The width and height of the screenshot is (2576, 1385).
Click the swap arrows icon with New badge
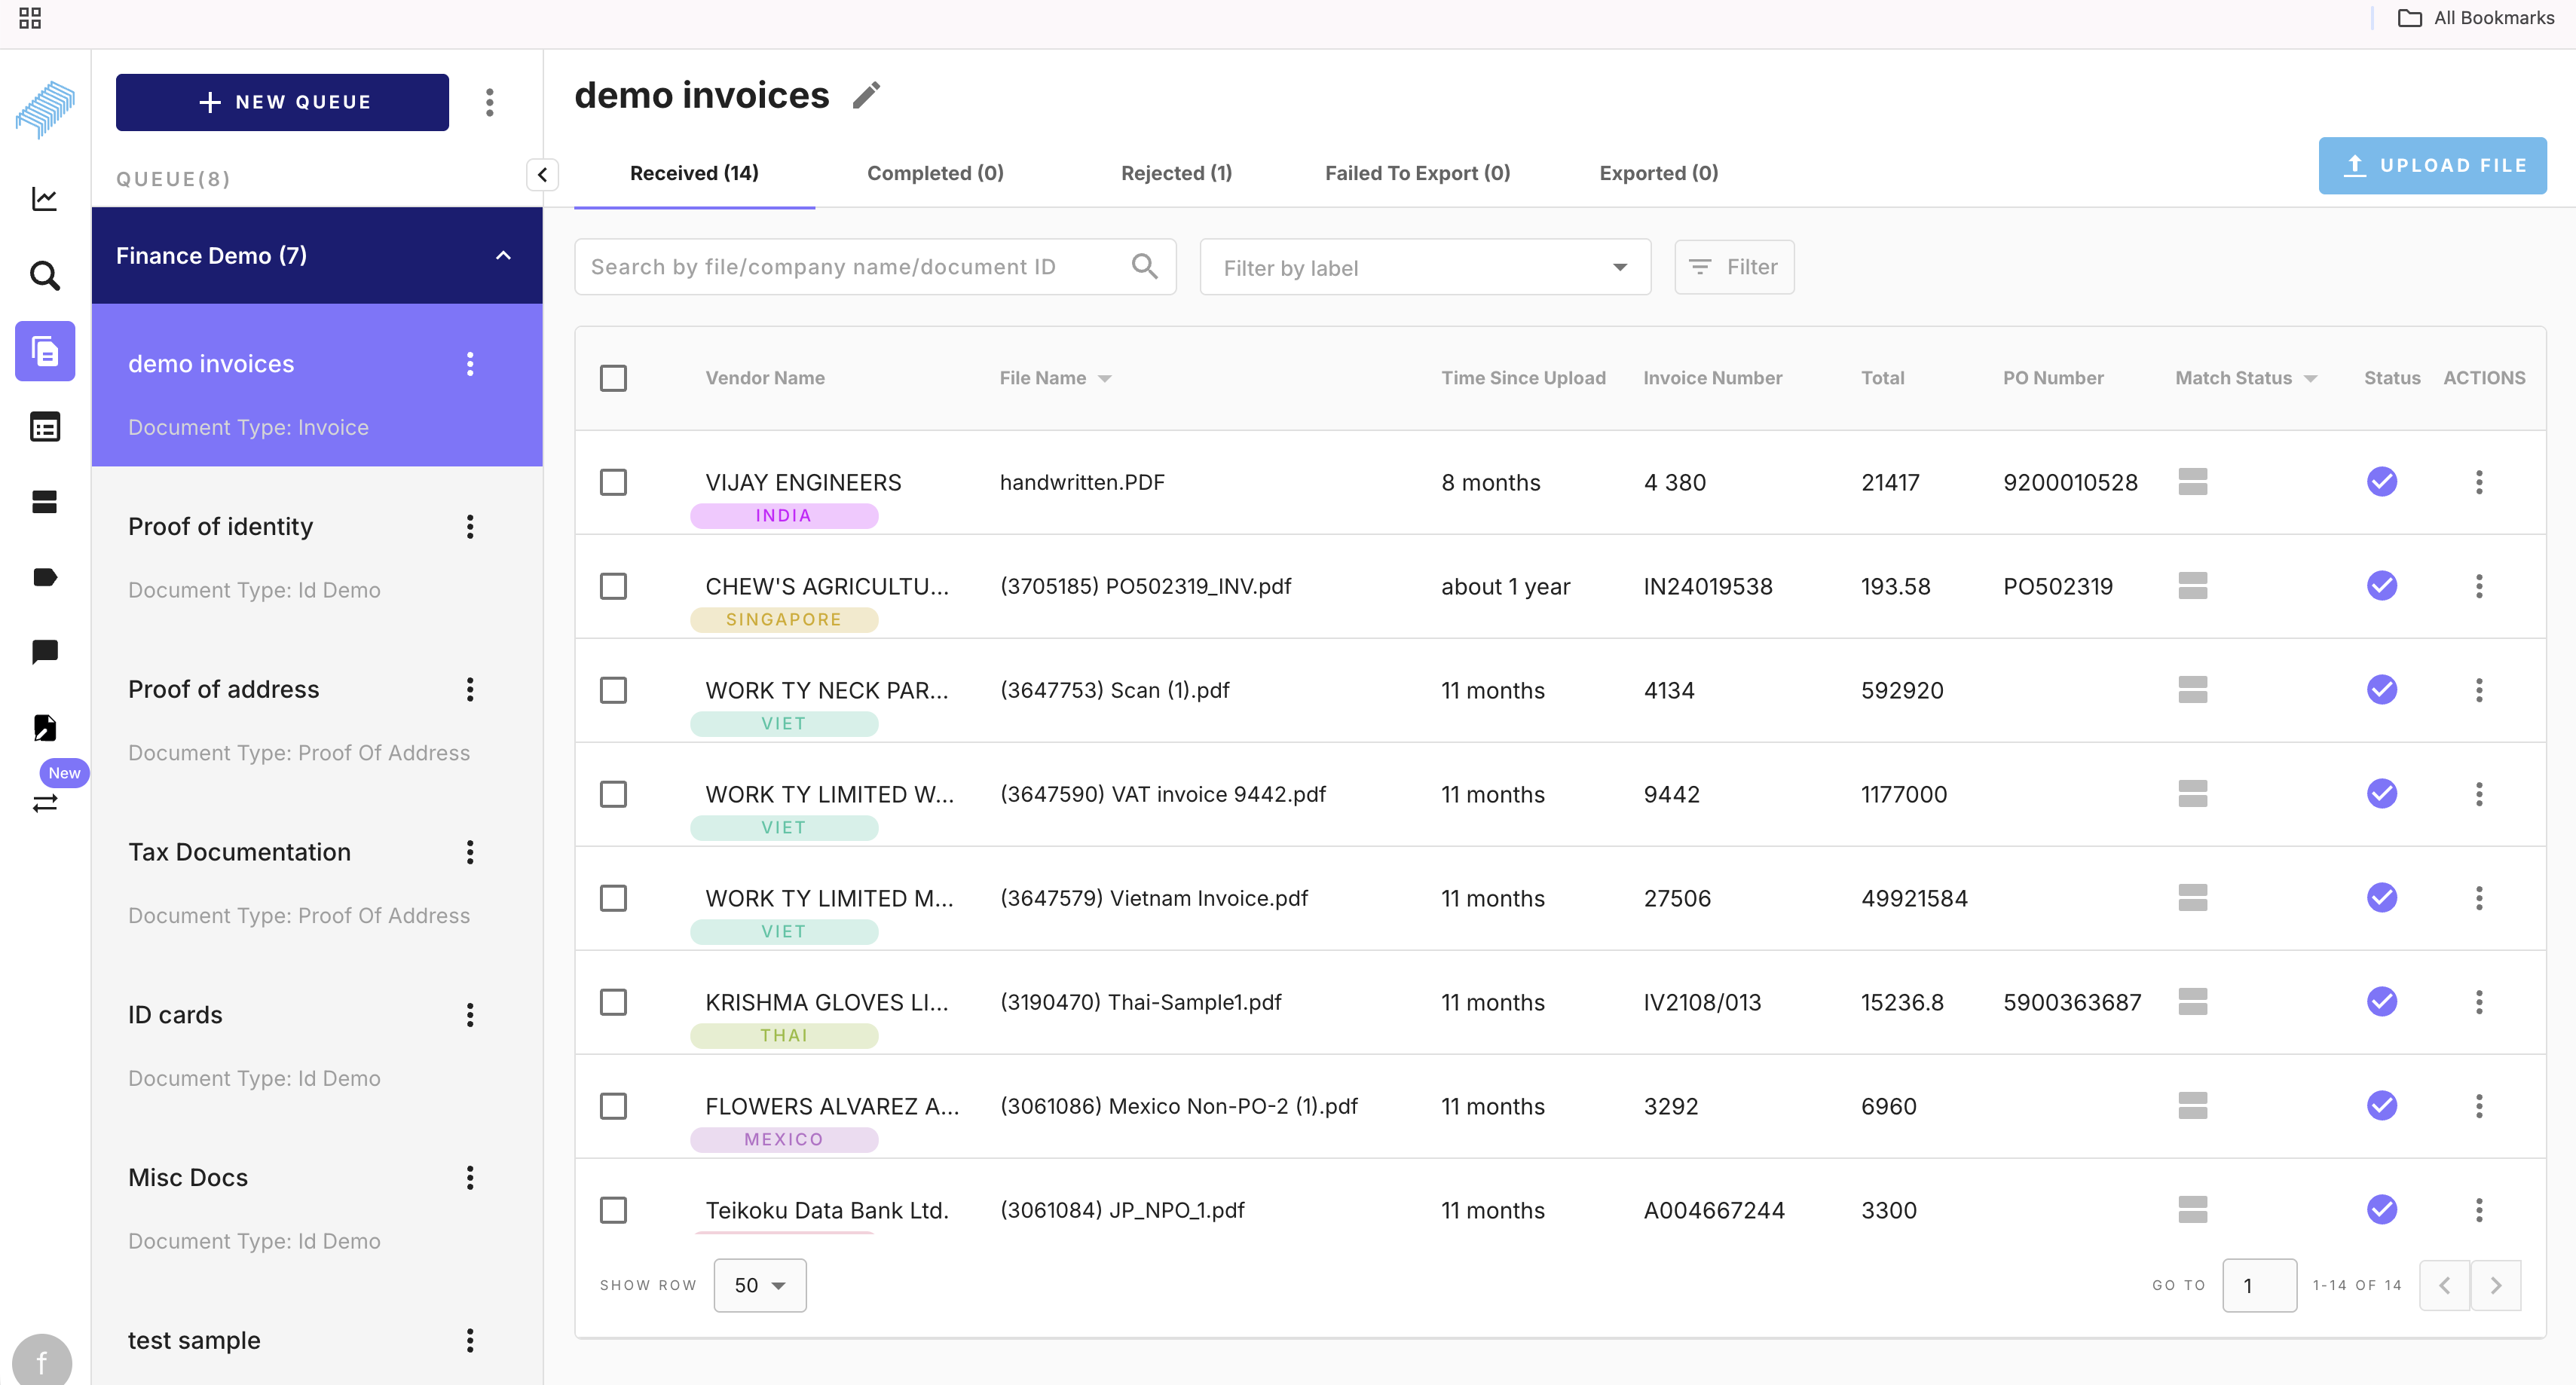[45, 803]
